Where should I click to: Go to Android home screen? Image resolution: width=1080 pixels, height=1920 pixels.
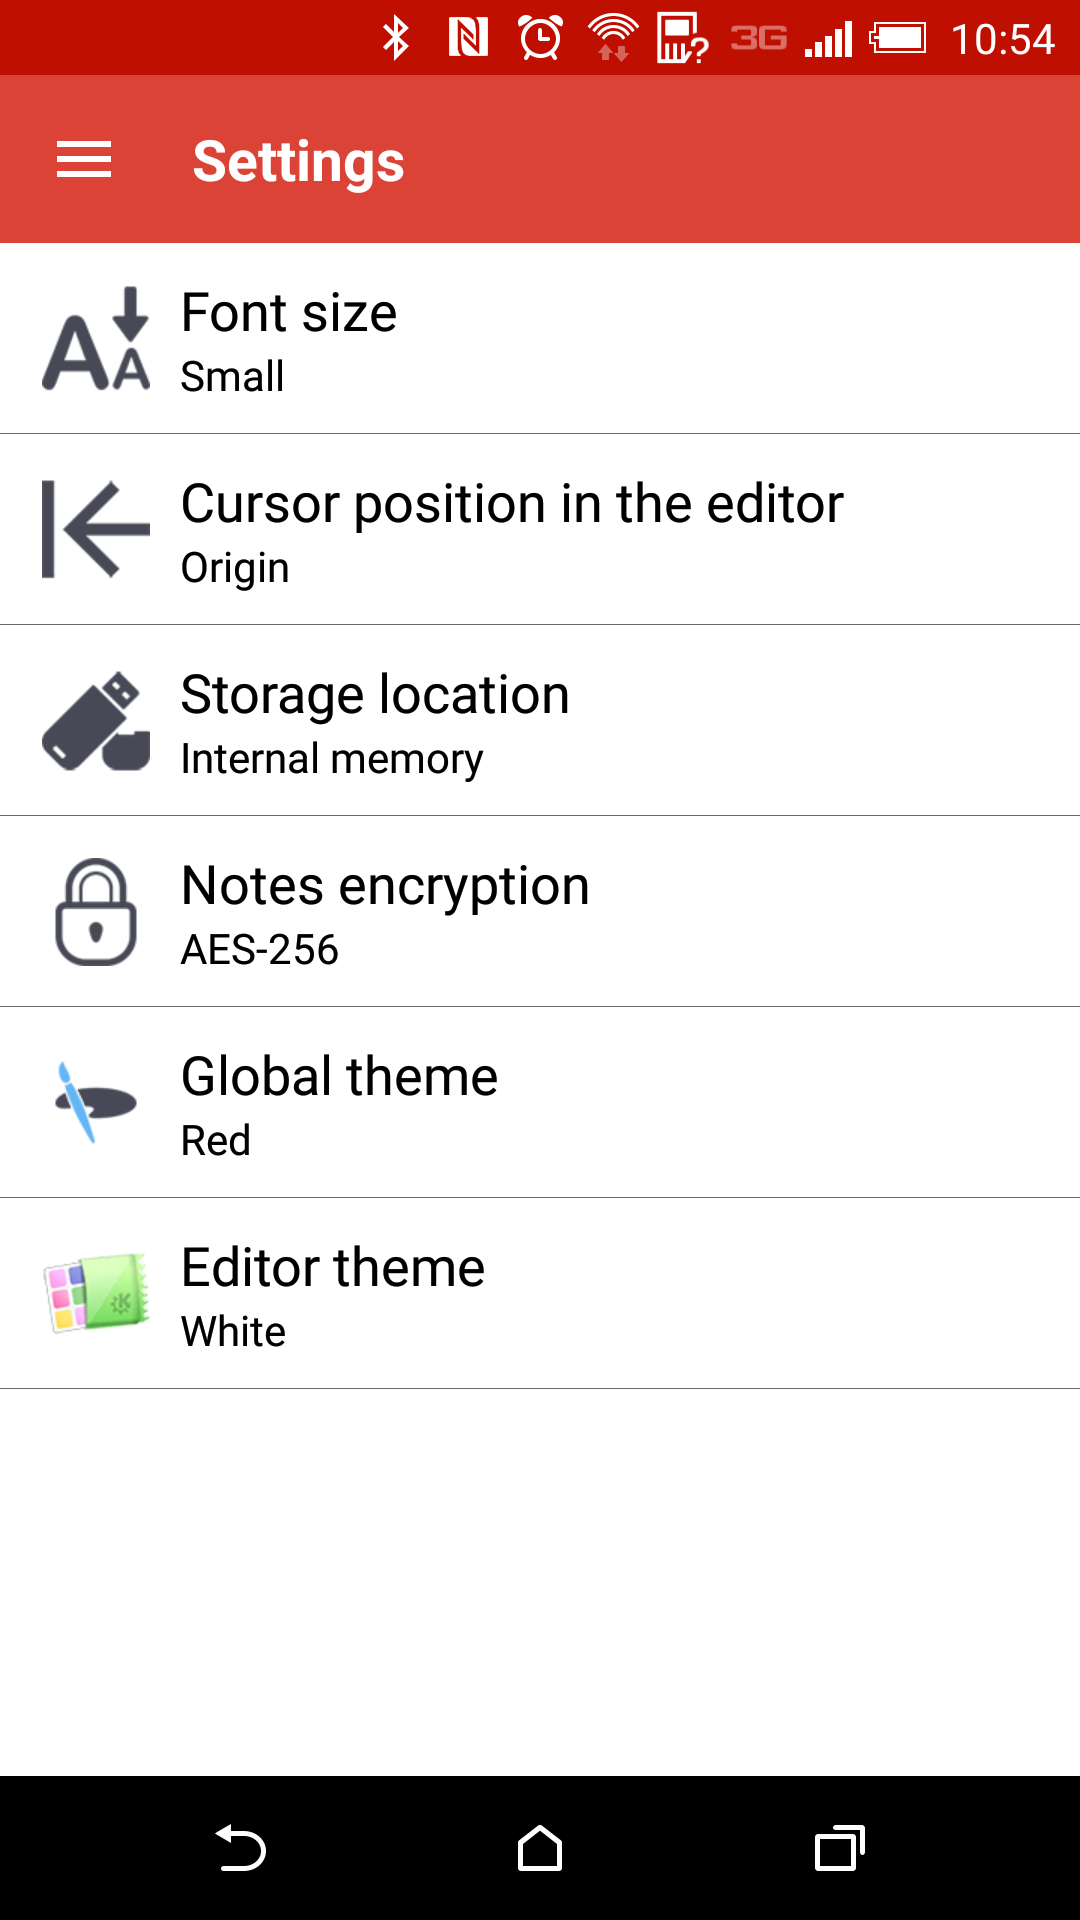click(540, 1848)
